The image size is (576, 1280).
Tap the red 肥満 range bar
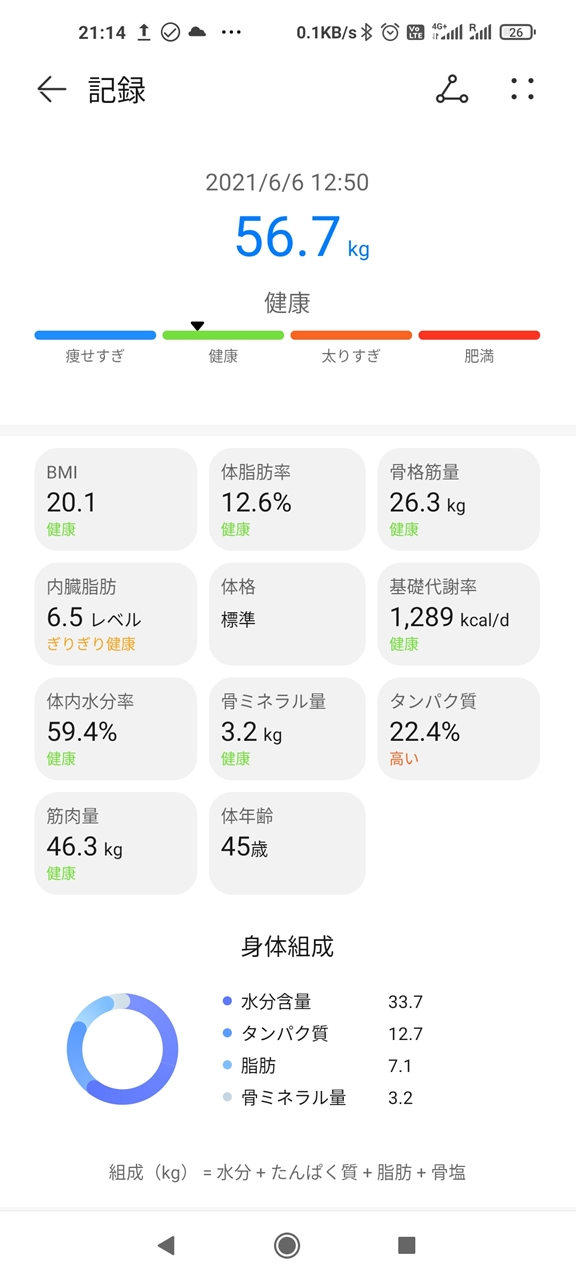pos(479,335)
